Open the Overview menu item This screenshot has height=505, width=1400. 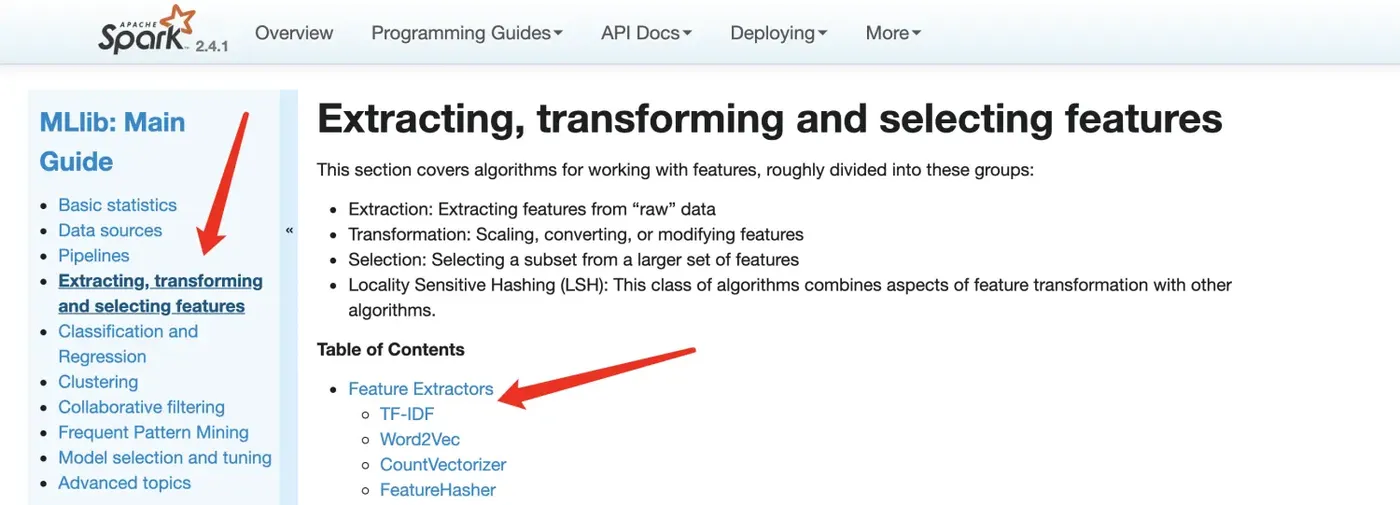293,33
